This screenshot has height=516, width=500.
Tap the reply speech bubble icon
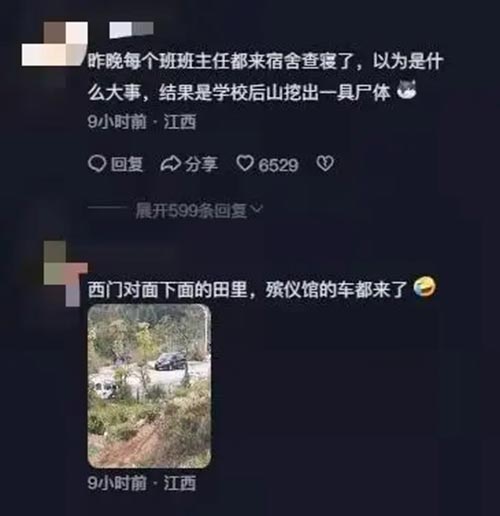point(97,164)
